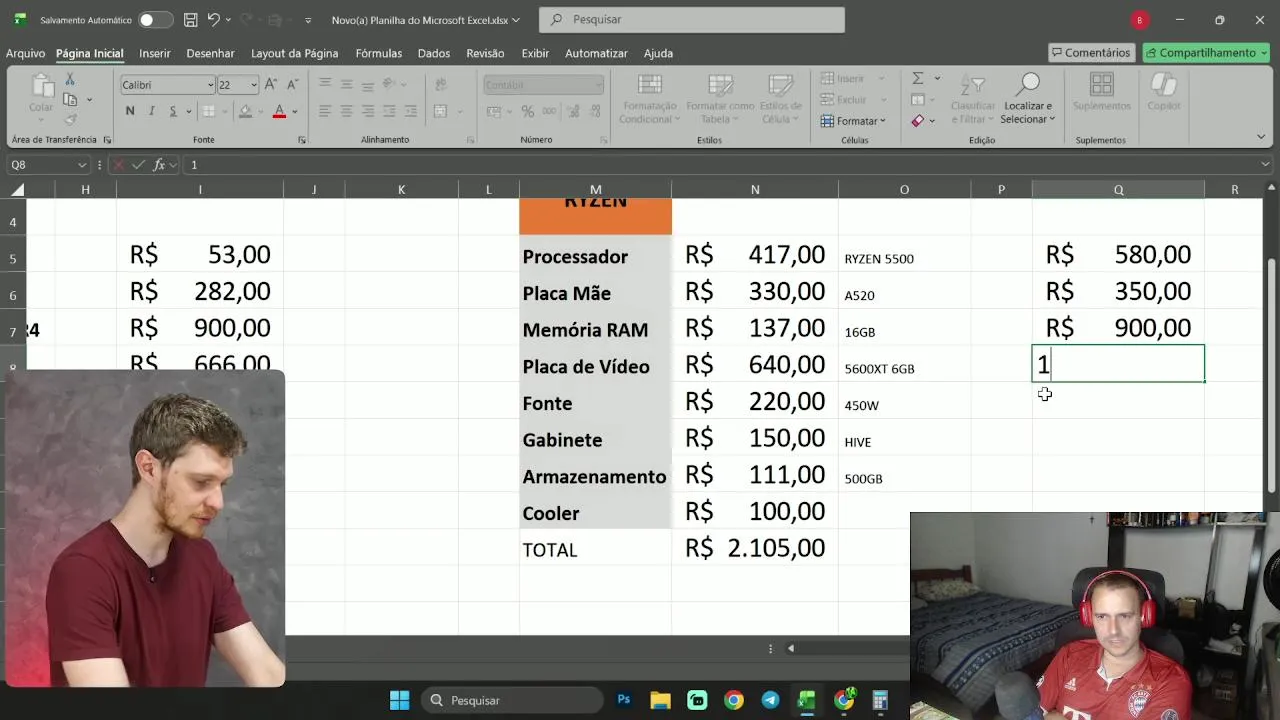The height and width of the screenshot is (720, 1280).
Task: Expand the formula bar chevron
Action: click(x=1266, y=165)
